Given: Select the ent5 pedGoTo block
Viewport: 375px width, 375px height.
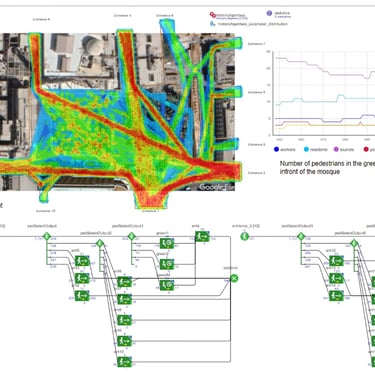Looking at the screenshot, I should [82, 261].
